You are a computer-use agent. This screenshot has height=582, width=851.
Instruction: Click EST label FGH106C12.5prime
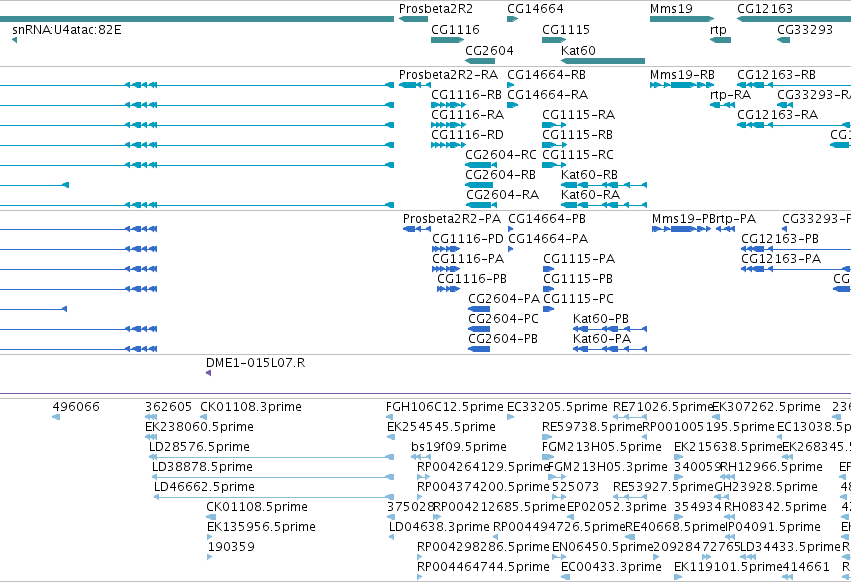(444, 407)
